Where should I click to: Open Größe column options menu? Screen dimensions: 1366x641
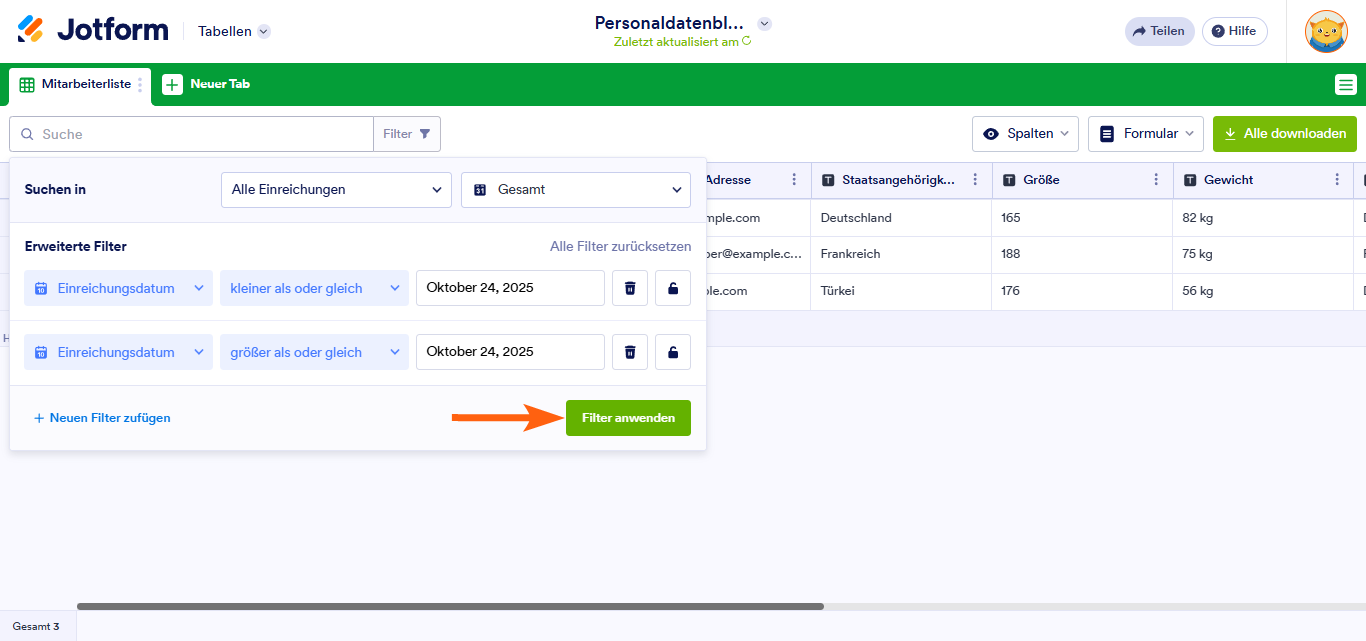(1156, 180)
